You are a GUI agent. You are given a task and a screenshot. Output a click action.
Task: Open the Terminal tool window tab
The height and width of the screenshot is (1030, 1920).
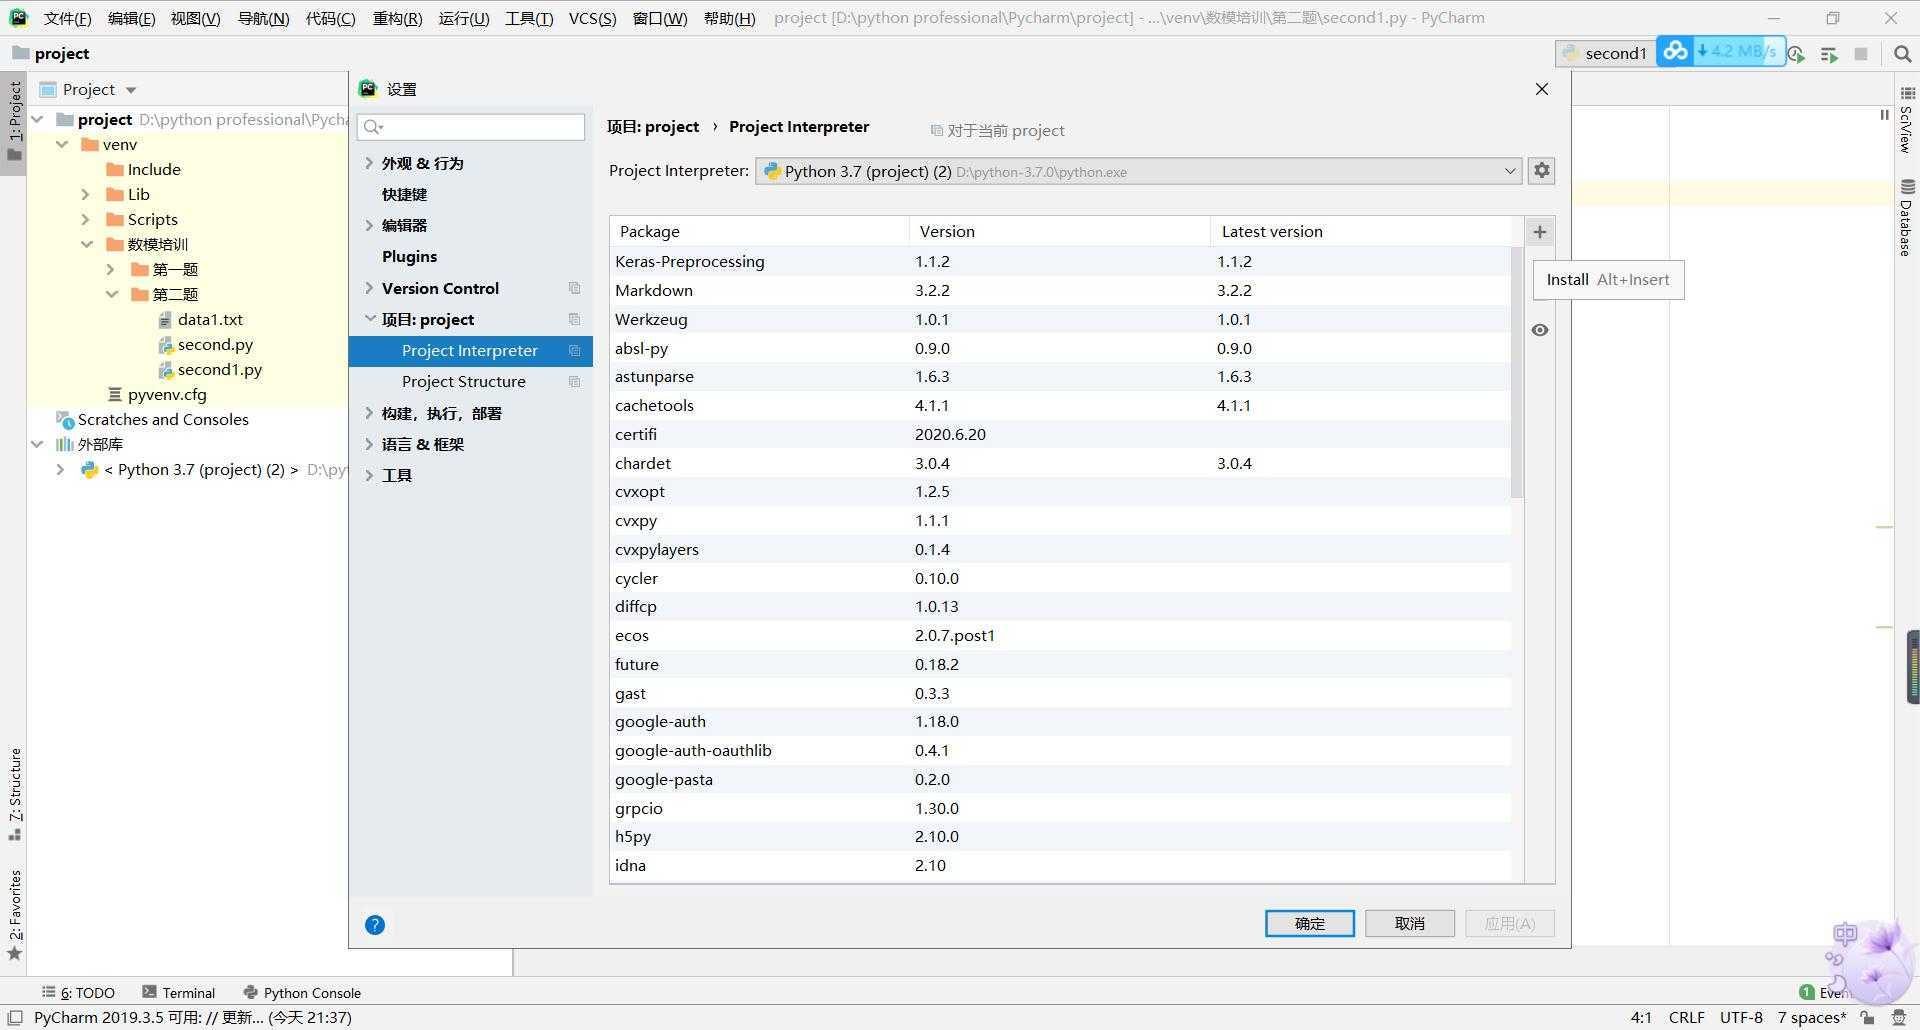pos(179,992)
